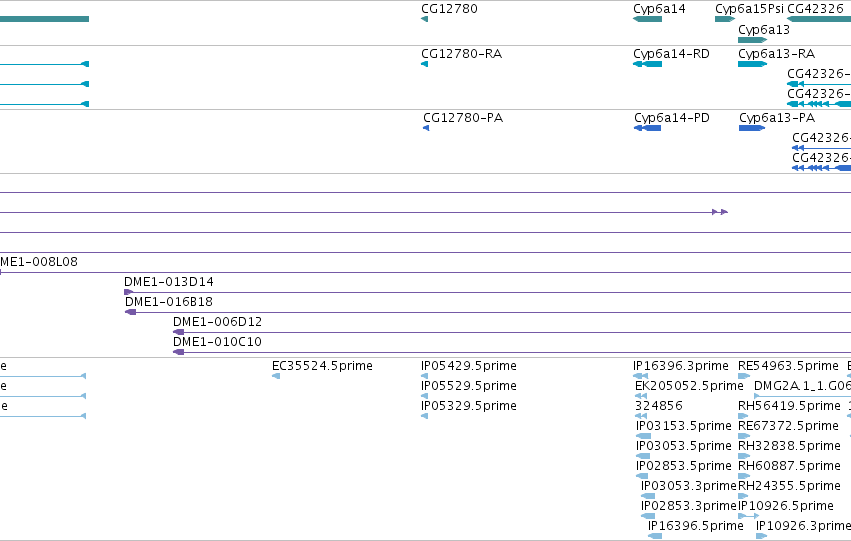
Task: Select the RH32838.5prime EST label
Action: (x=789, y=446)
